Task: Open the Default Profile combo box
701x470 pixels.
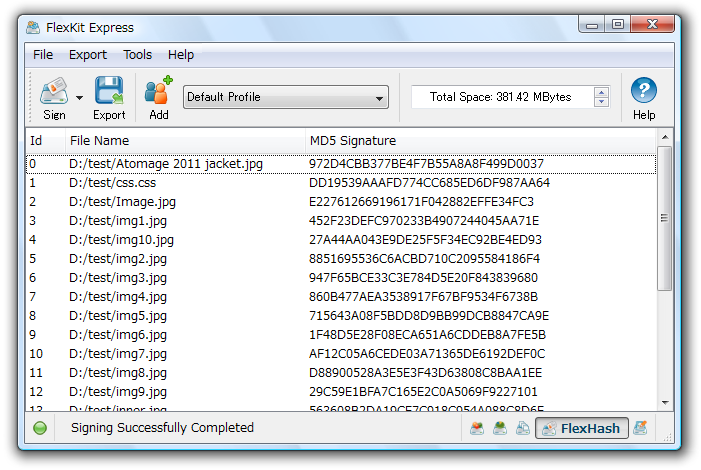Action: point(286,97)
